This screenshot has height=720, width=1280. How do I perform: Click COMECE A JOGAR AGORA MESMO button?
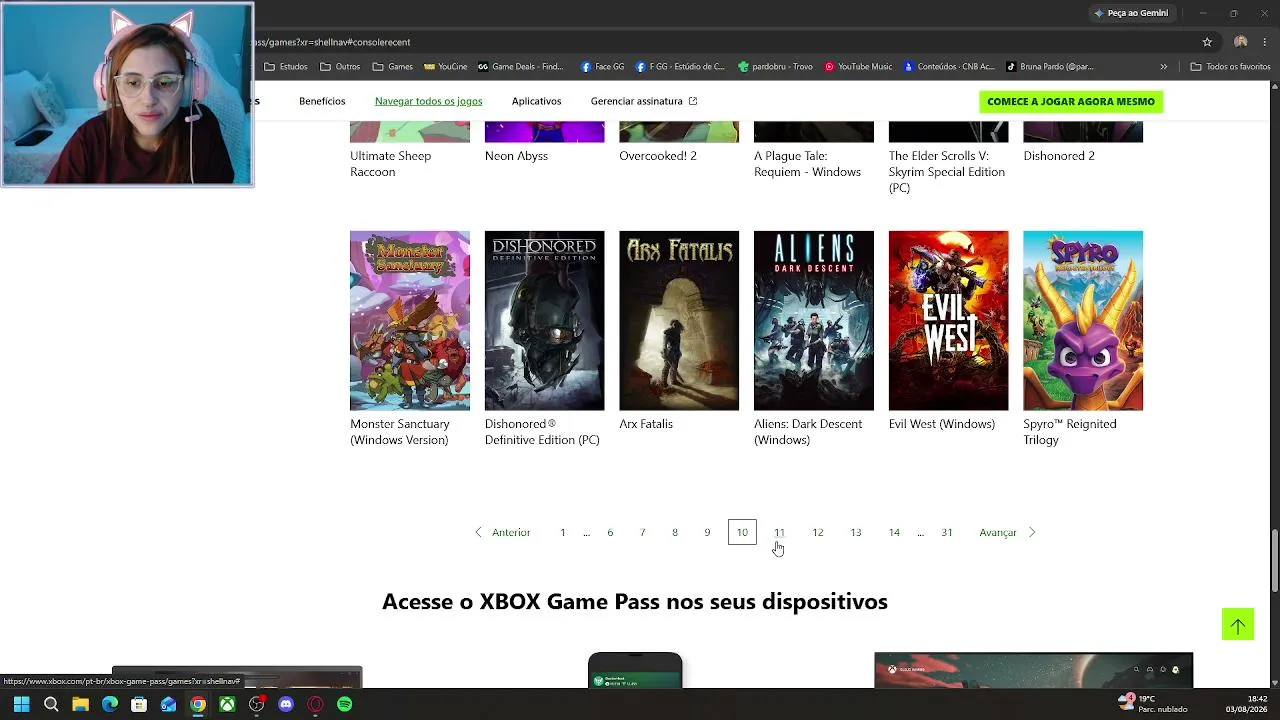1071,101
